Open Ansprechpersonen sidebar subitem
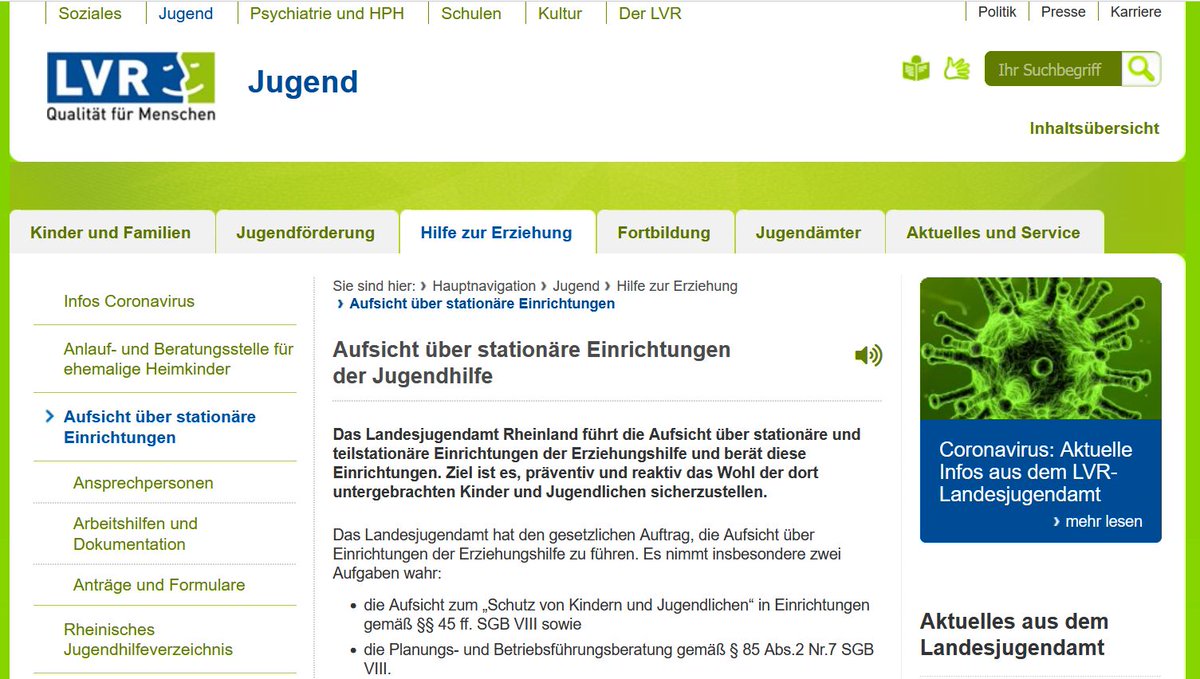The image size is (1200, 679). pos(143,483)
